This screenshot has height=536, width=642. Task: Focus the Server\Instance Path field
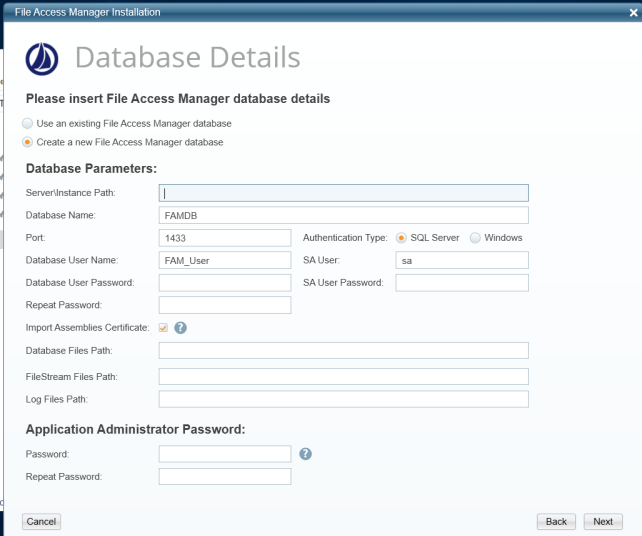[344, 193]
